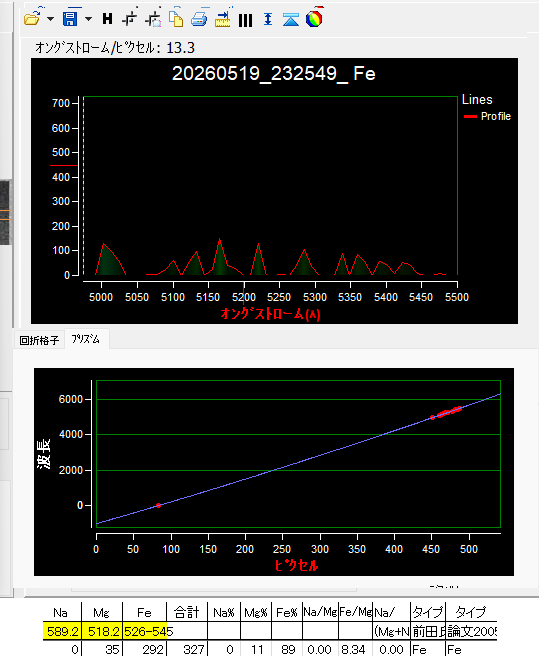Save the profile with the floppy disk icon
This screenshot has height=664, width=539.
tap(70, 19)
